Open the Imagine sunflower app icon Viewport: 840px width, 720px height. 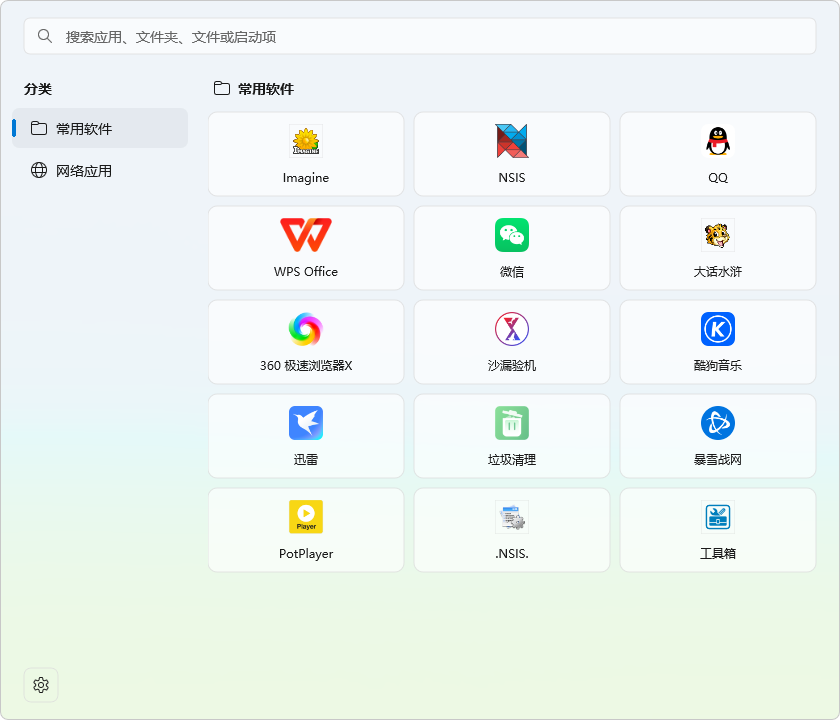pos(306,141)
